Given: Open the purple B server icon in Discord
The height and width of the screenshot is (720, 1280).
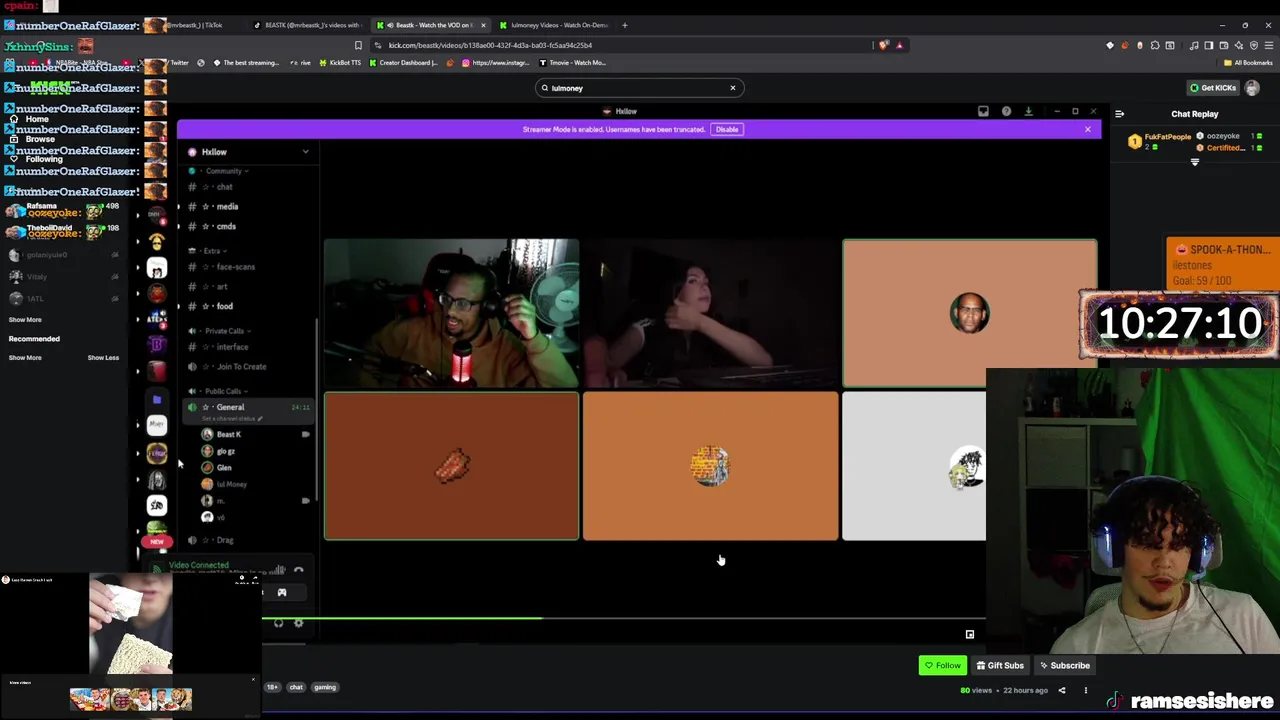Looking at the screenshot, I should [157, 345].
